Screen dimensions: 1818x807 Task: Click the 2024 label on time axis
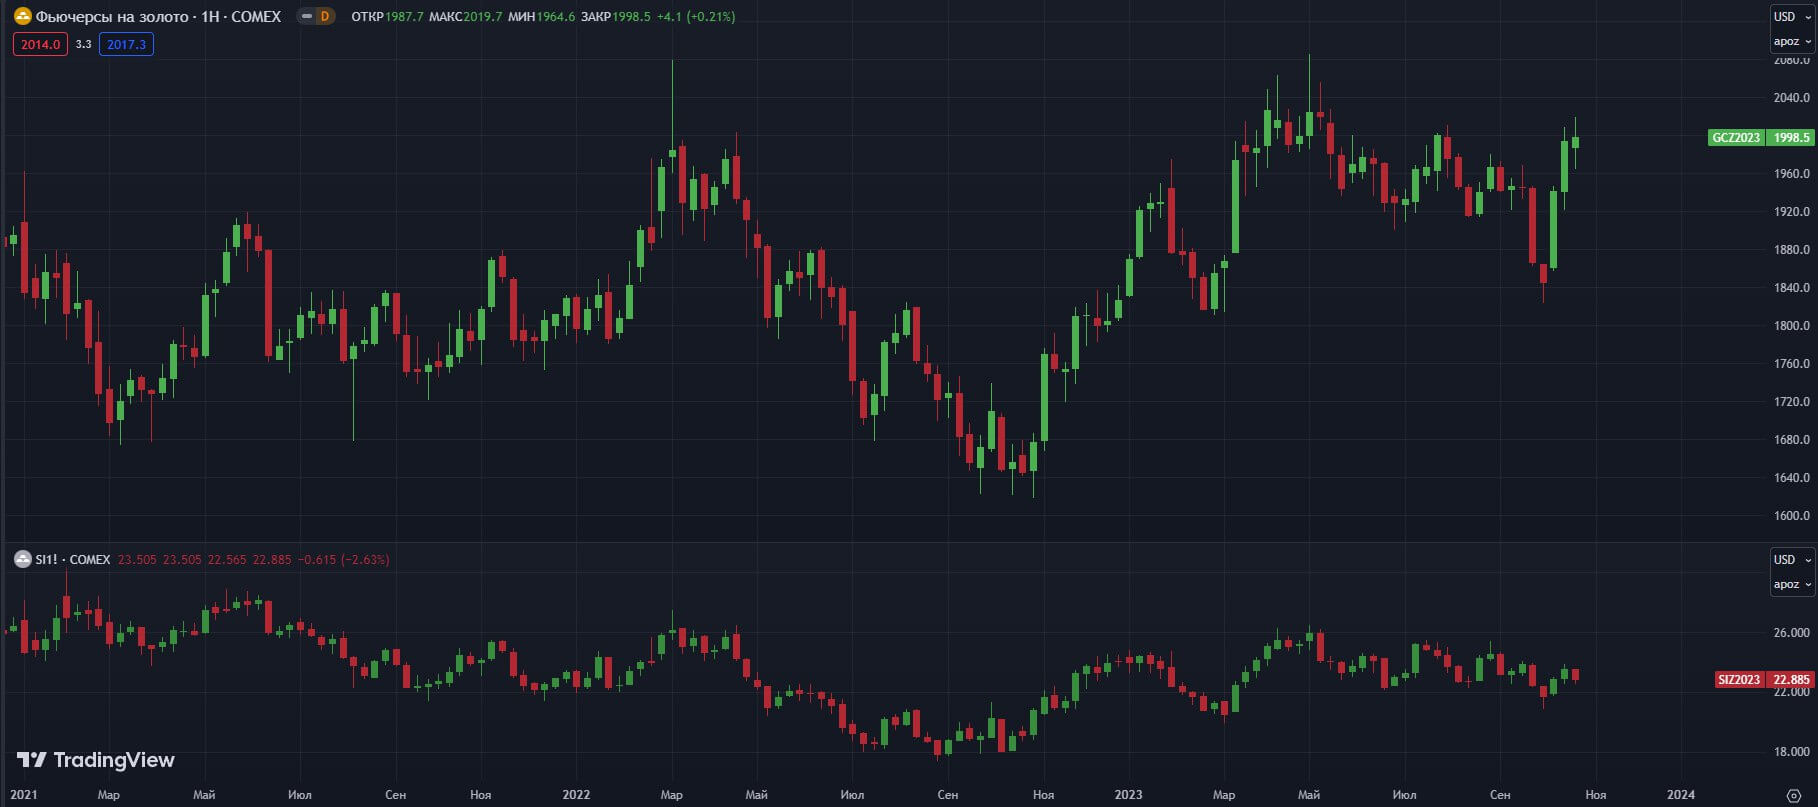pyautogui.click(x=1681, y=795)
